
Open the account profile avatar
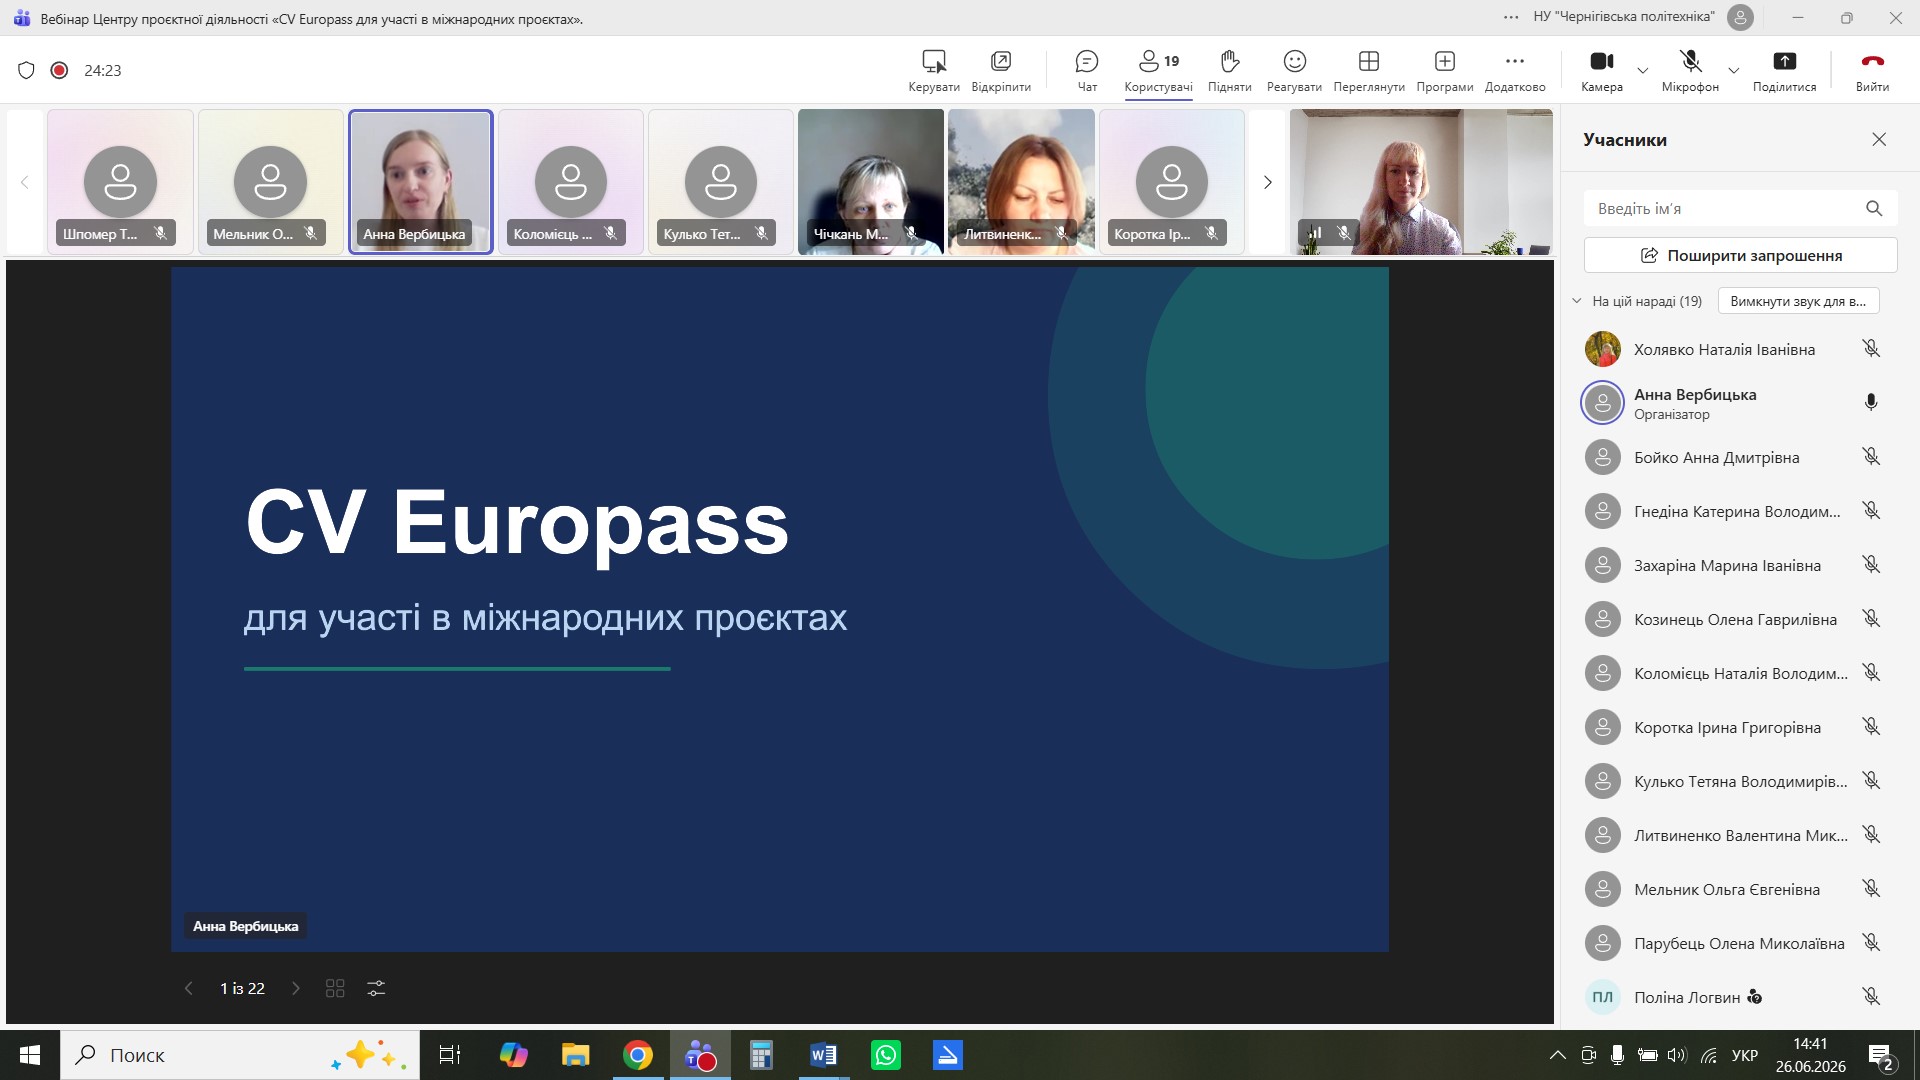coord(1741,17)
